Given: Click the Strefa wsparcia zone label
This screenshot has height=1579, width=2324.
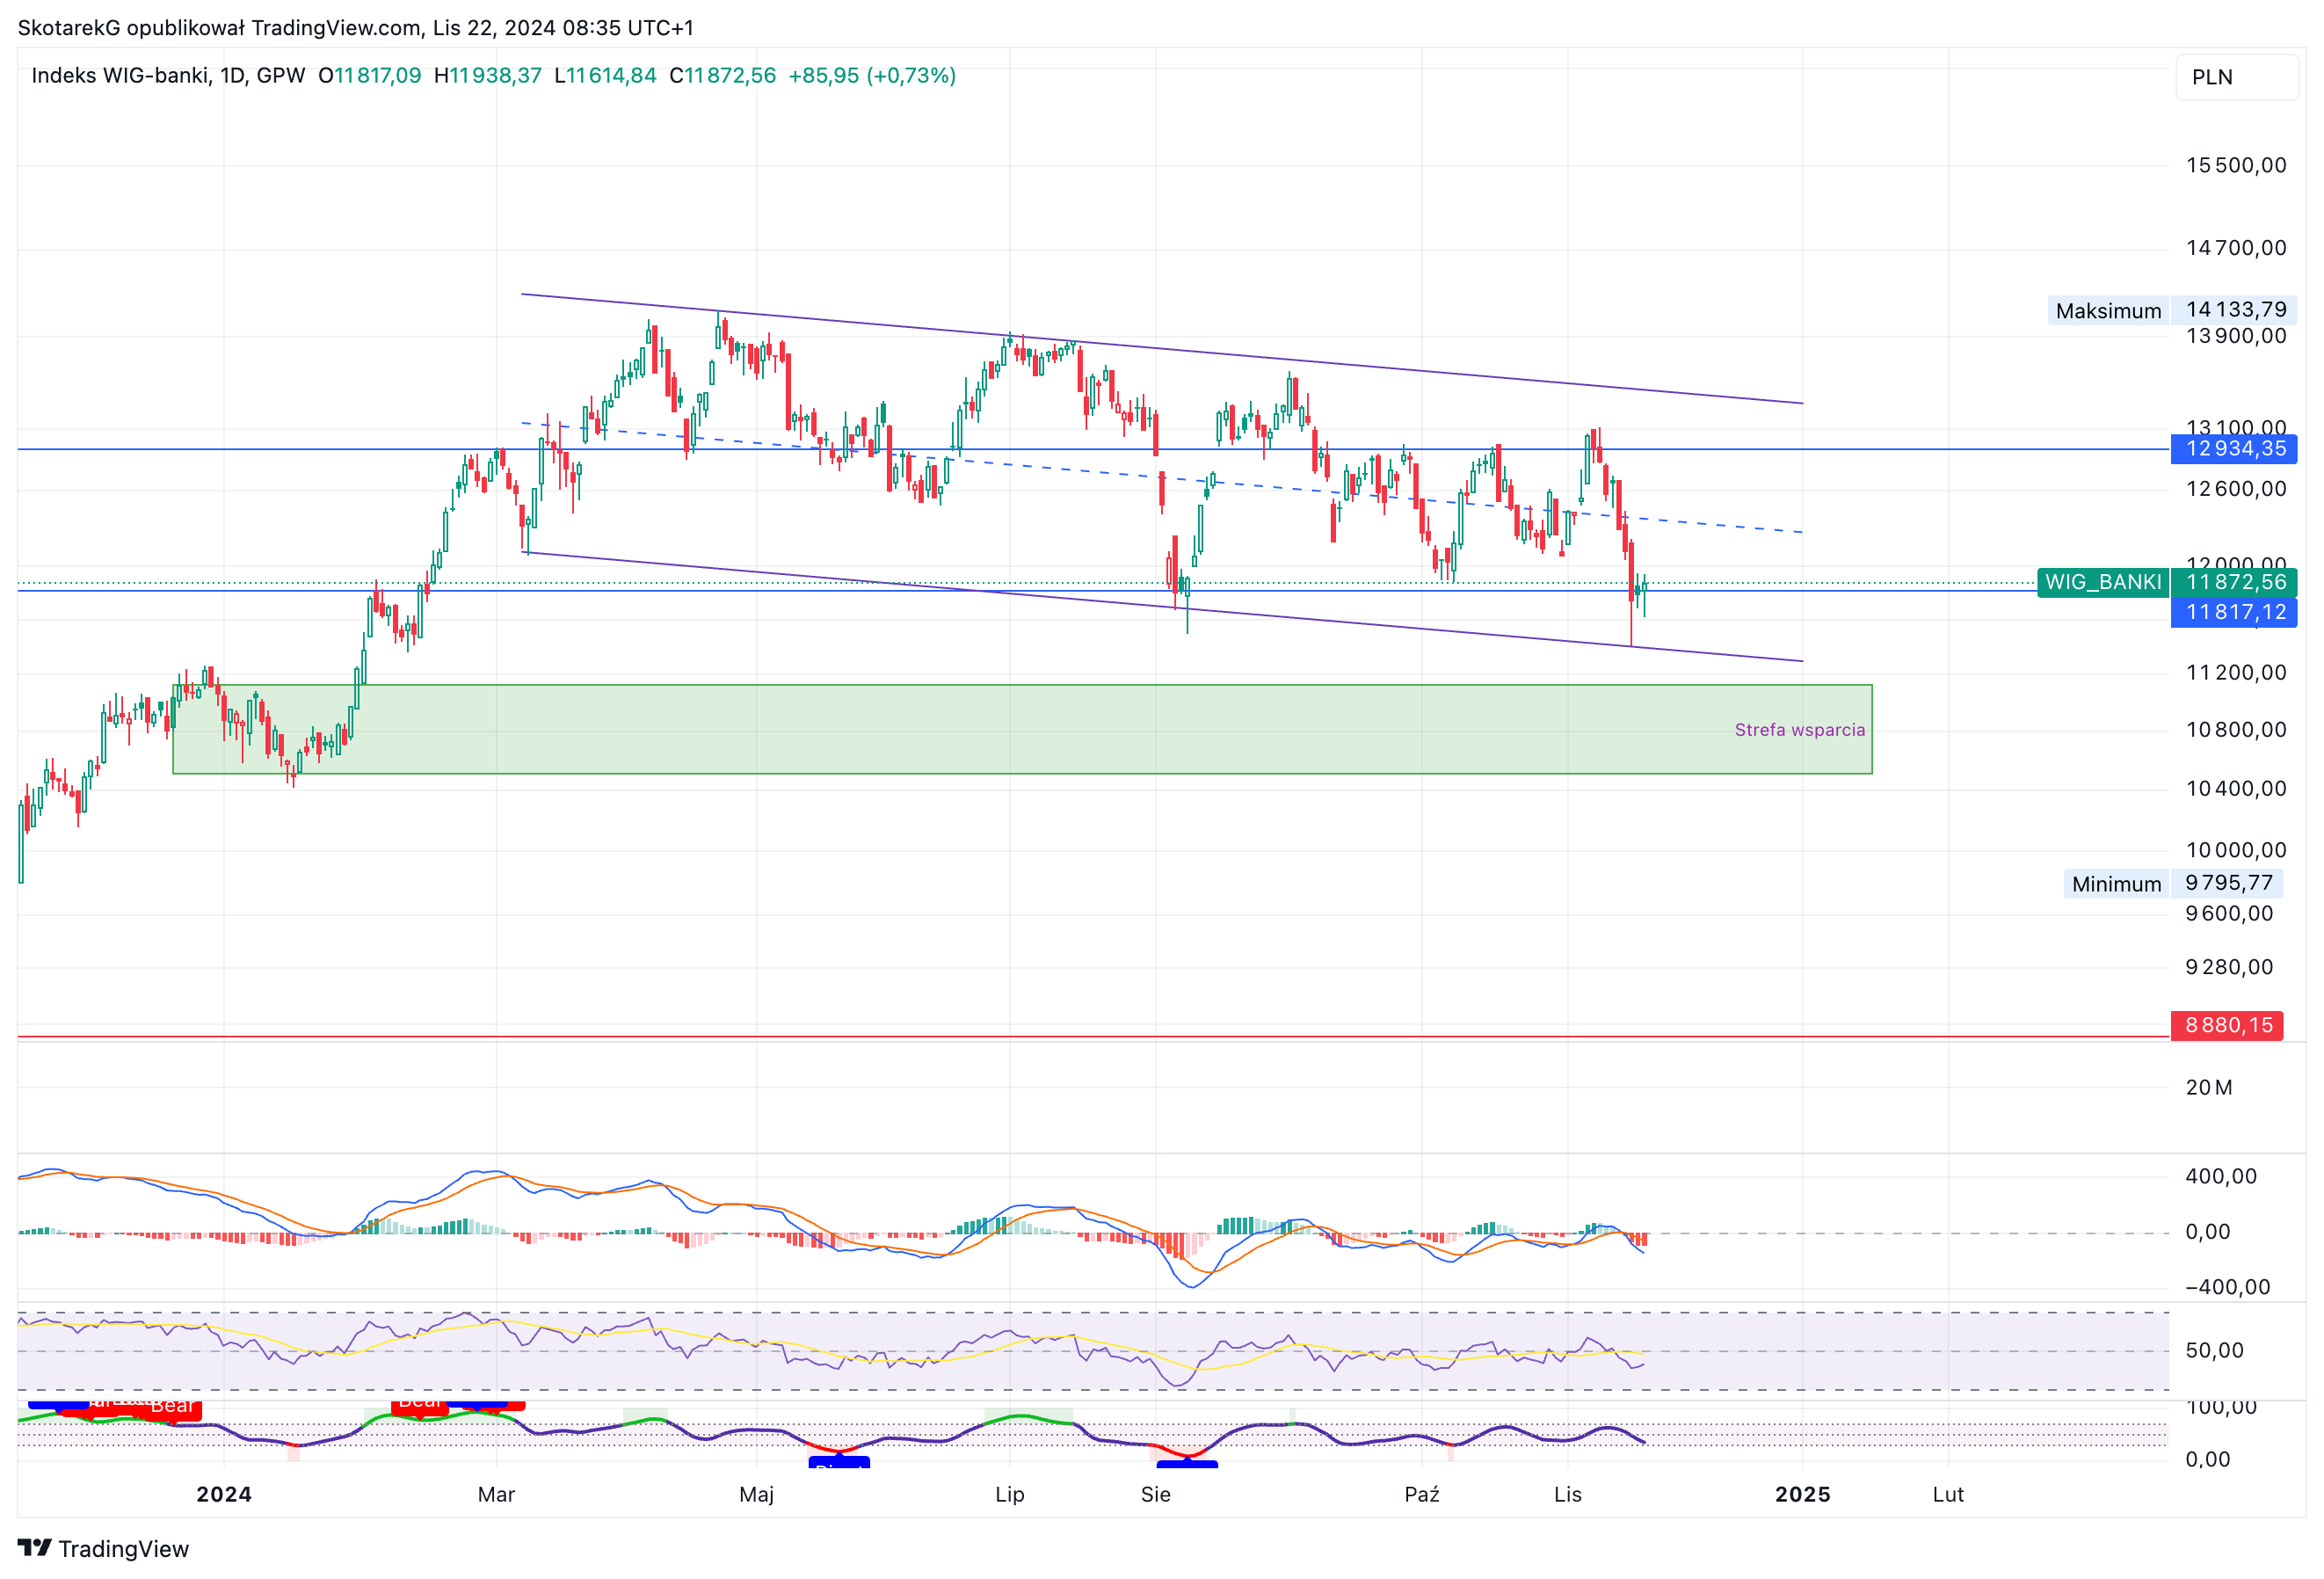Looking at the screenshot, I should point(1799,730).
